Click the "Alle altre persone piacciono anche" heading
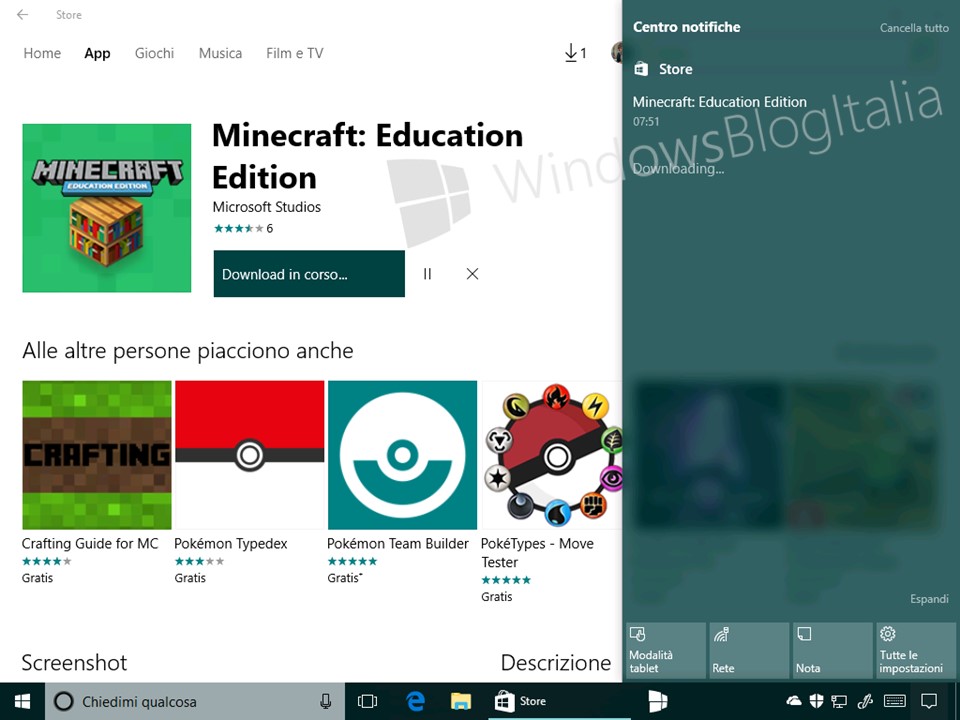 188,351
